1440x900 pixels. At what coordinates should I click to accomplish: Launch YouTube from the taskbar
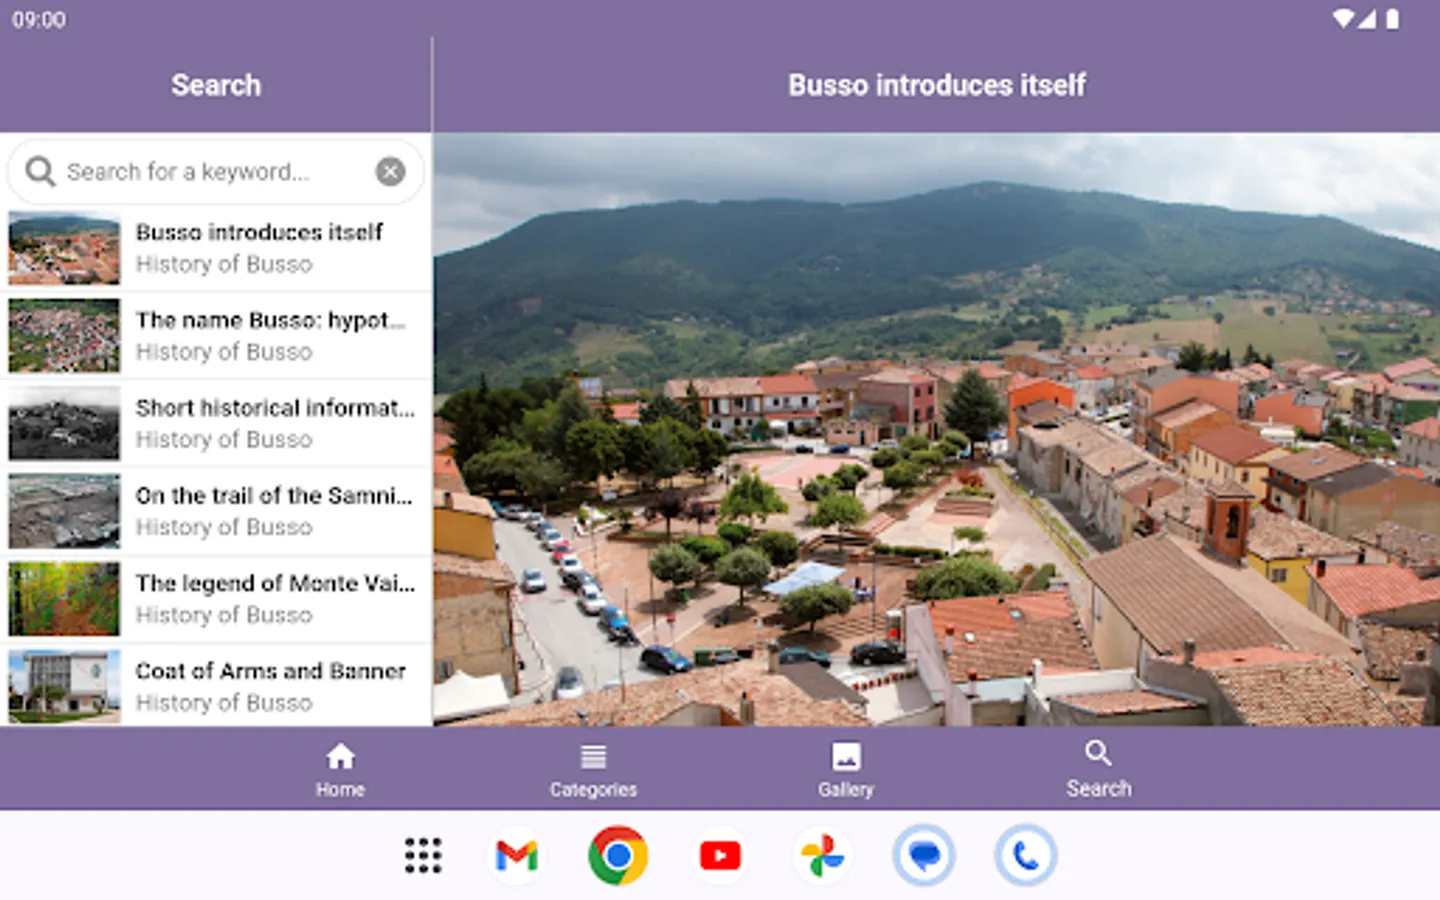[x=720, y=856]
